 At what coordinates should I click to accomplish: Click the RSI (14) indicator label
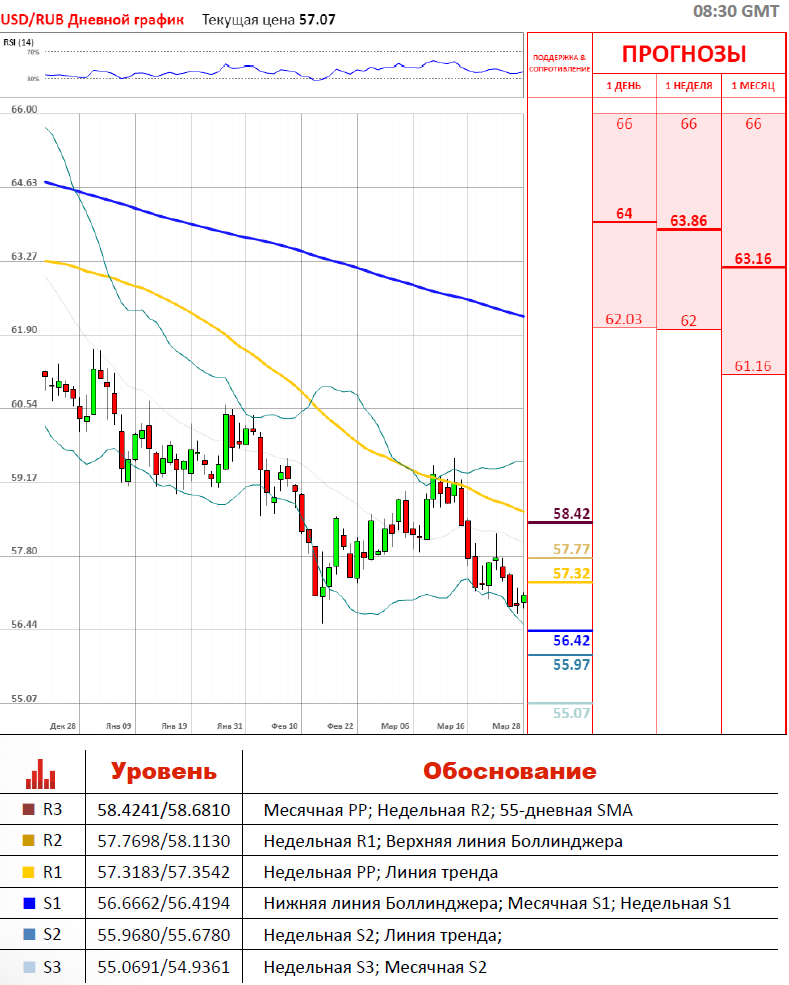17,42
